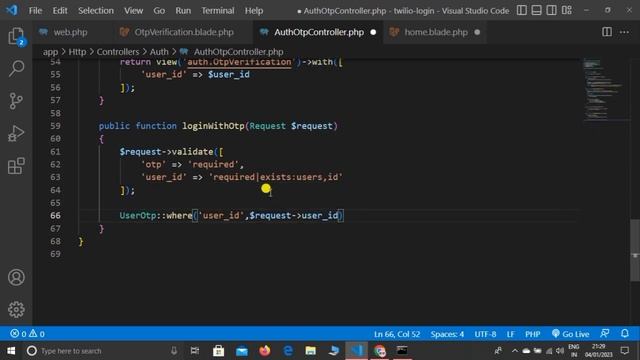Open Windows Start menu
This screenshot has height=360, width=640.
click(11, 351)
